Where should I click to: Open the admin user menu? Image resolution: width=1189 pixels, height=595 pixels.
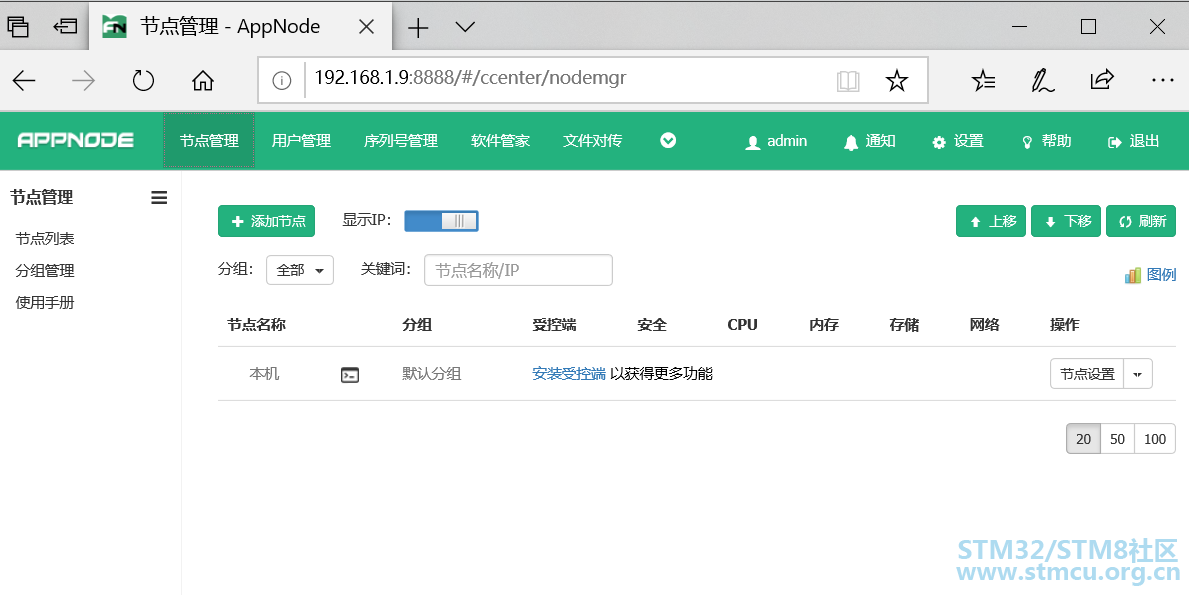click(x=776, y=141)
